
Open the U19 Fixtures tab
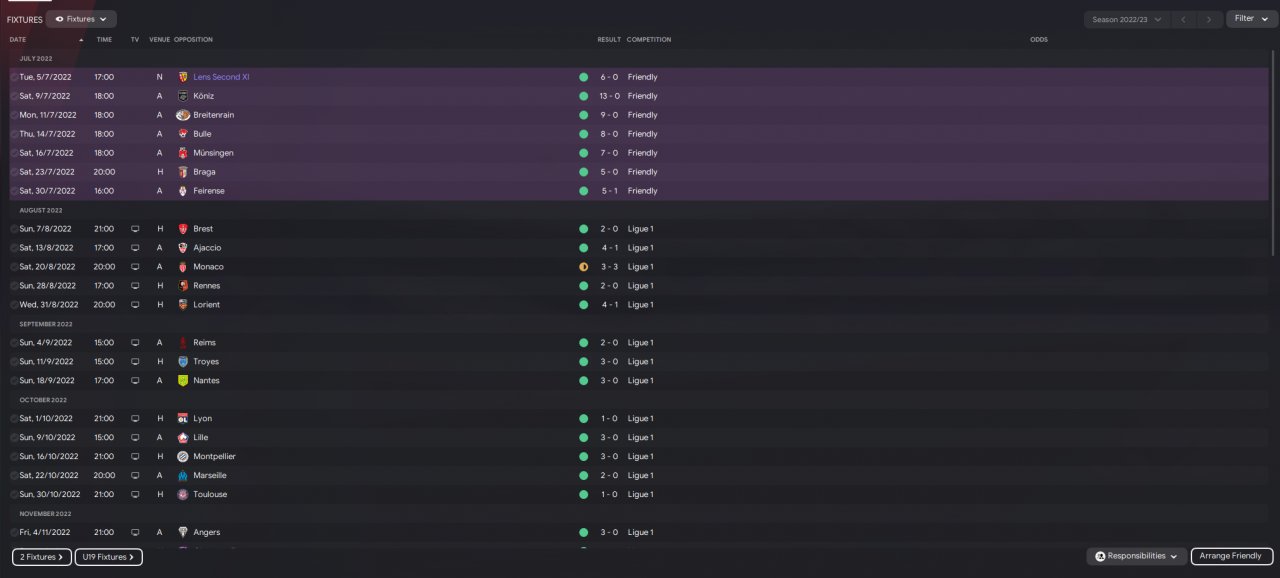coord(108,557)
